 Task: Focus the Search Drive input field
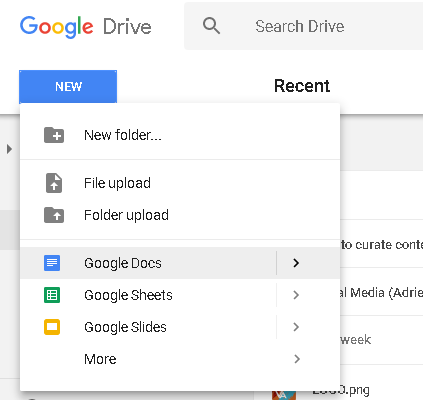click(x=303, y=26)
